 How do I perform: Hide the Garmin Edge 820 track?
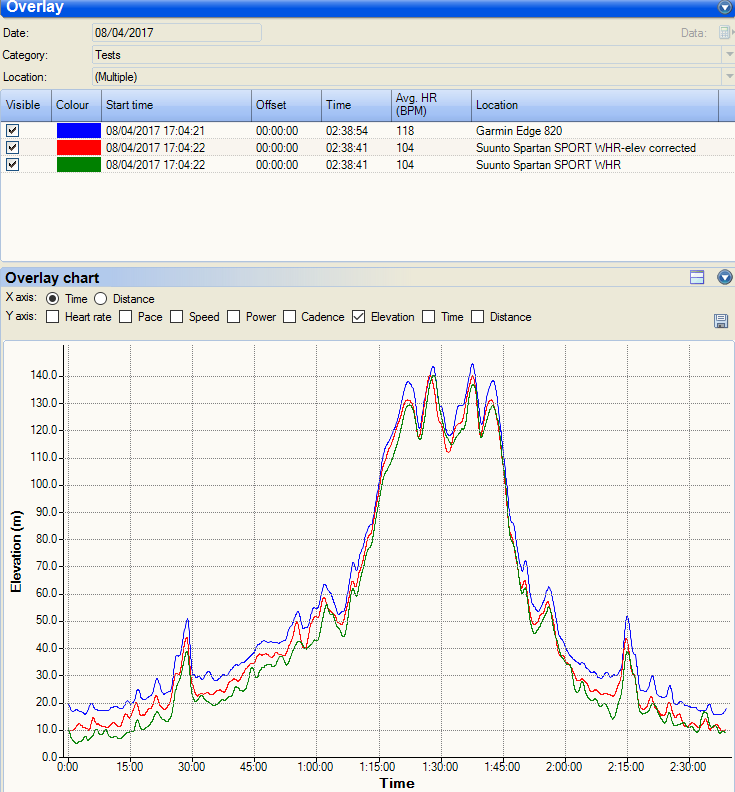point(13,130)
